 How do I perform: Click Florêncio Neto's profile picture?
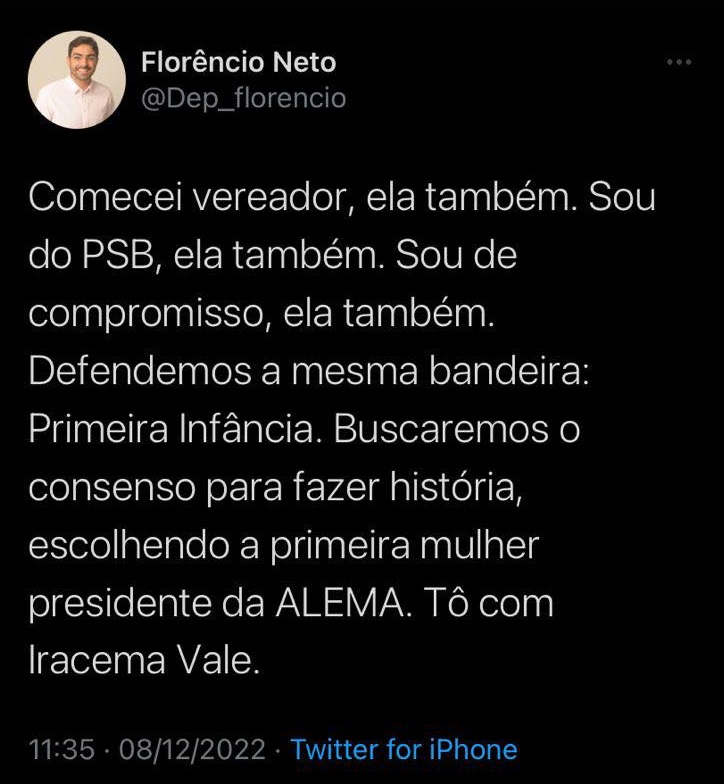[x=76, y=80]
